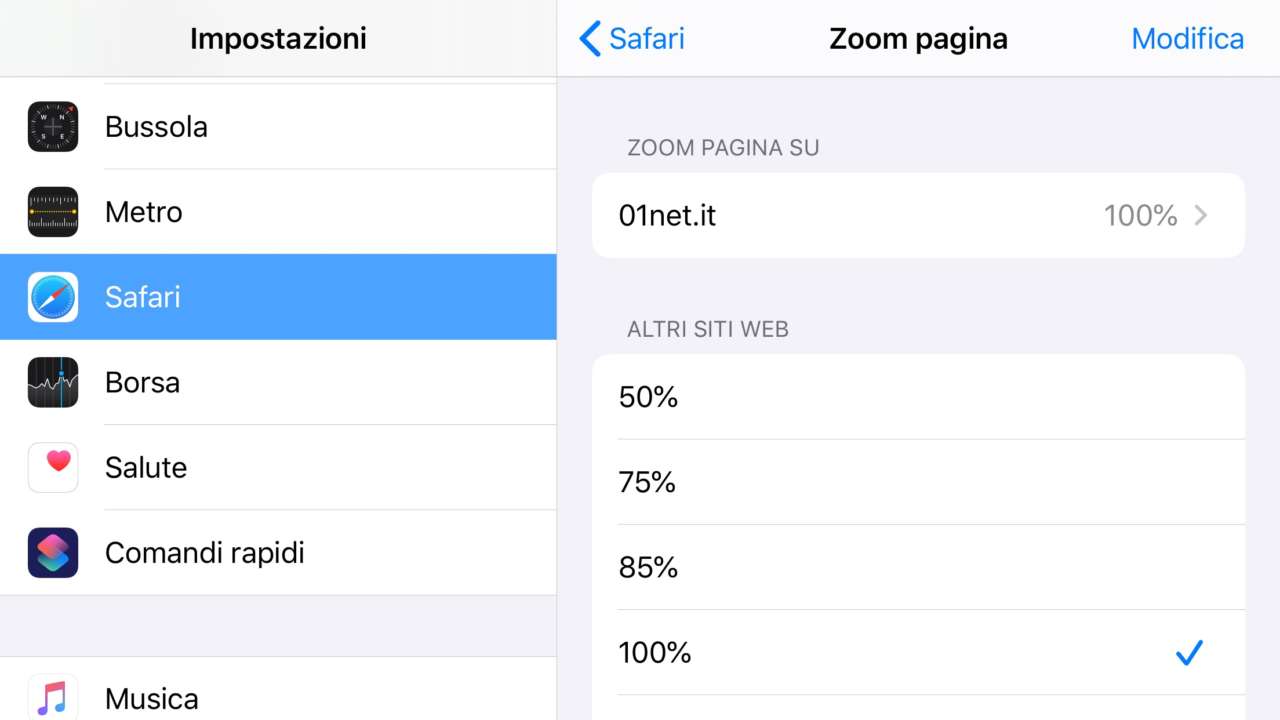The width and height of the screenshot is (1280, 720).
Task: Open the Salute settings entry
Action: tap(300, 467)
